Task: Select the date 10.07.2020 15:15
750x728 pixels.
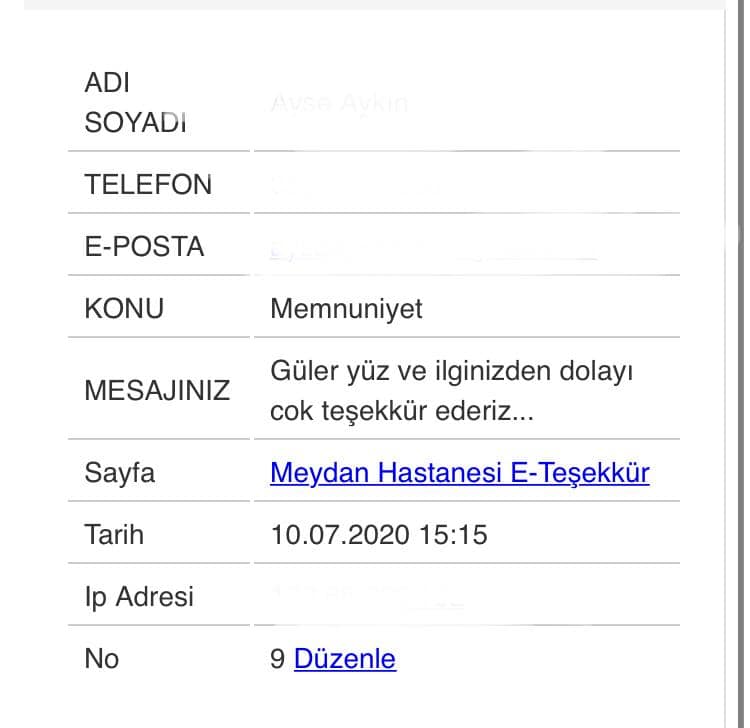Action: pos(379,535)
